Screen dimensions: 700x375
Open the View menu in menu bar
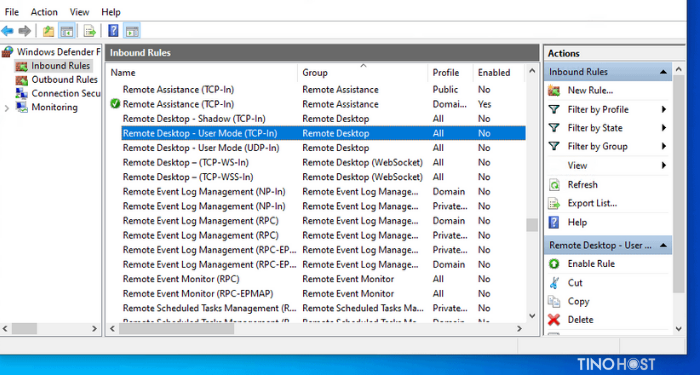[x=79, y=12]
